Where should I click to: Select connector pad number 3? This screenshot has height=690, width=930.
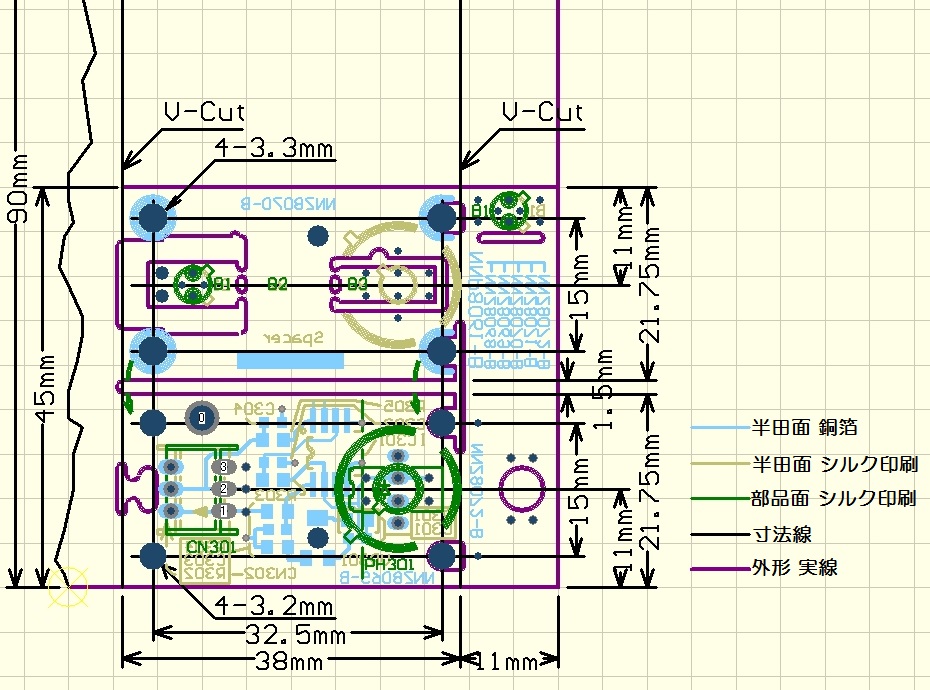coord(224,467)
